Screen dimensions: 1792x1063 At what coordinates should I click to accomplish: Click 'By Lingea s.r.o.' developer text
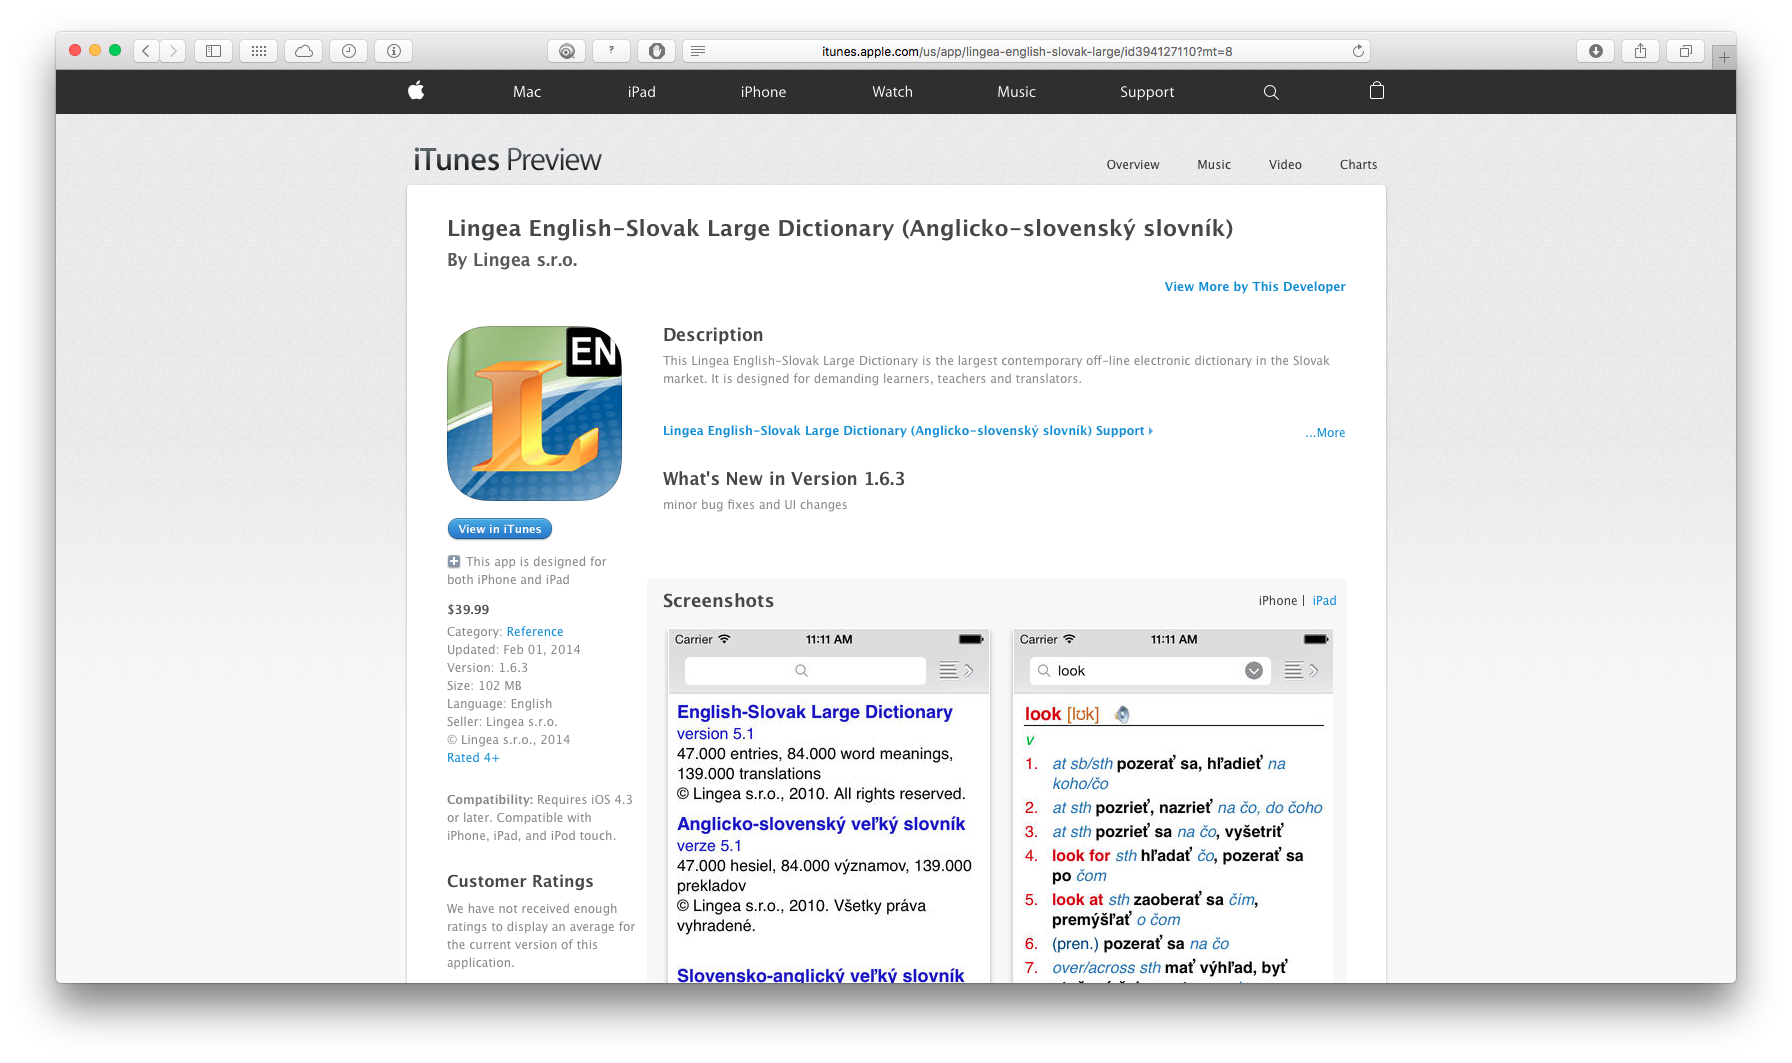pyautogui.click(x=512, y=260)
